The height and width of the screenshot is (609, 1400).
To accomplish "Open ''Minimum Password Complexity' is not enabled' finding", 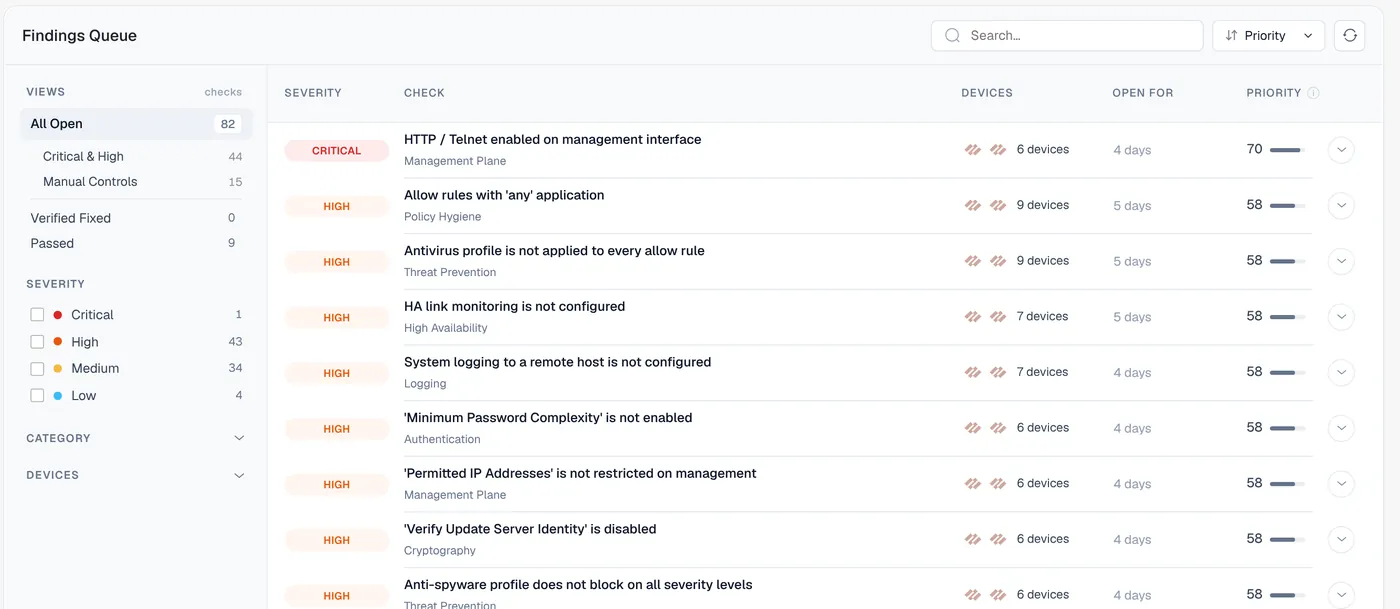I will 548,418.
